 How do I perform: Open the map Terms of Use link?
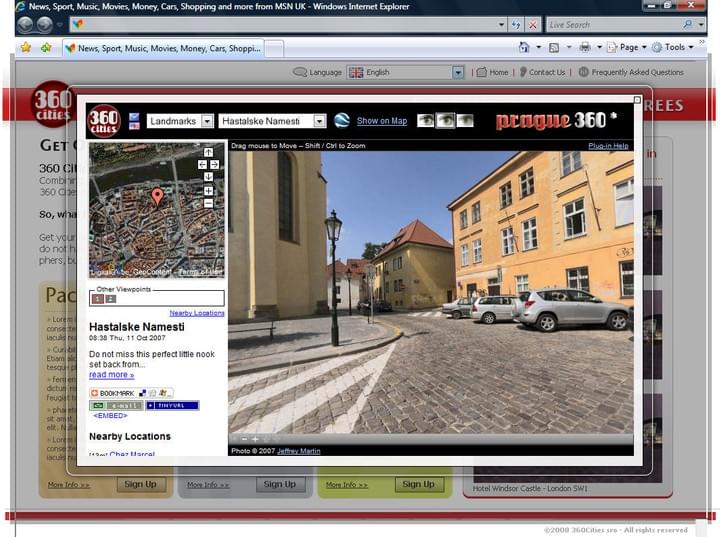coord(201,272)
